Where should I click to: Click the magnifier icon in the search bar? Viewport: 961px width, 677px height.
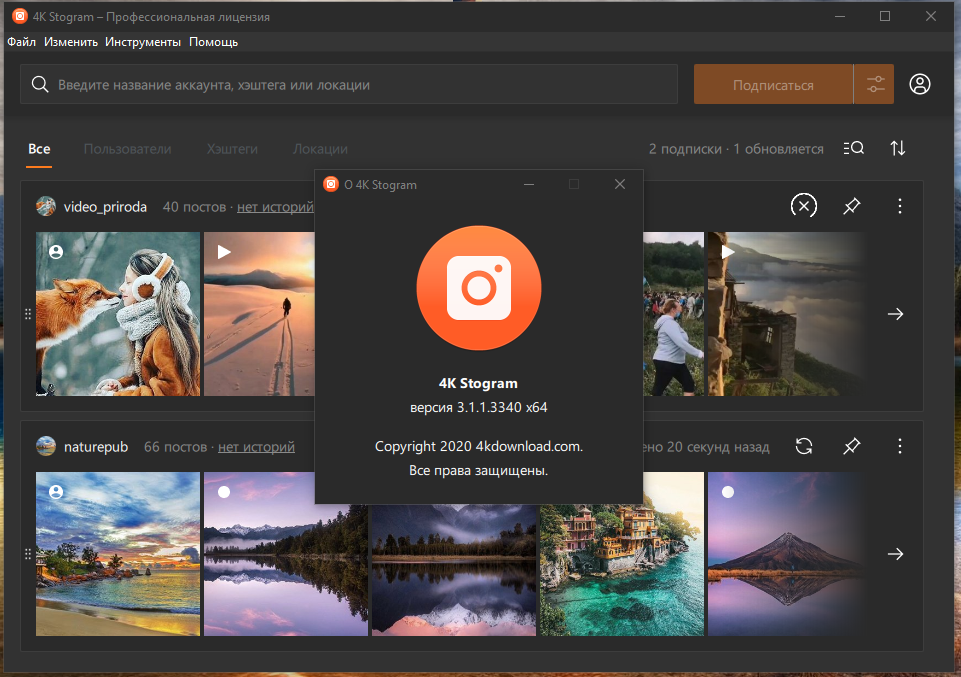pyautogui.click(x=40, y=85)
